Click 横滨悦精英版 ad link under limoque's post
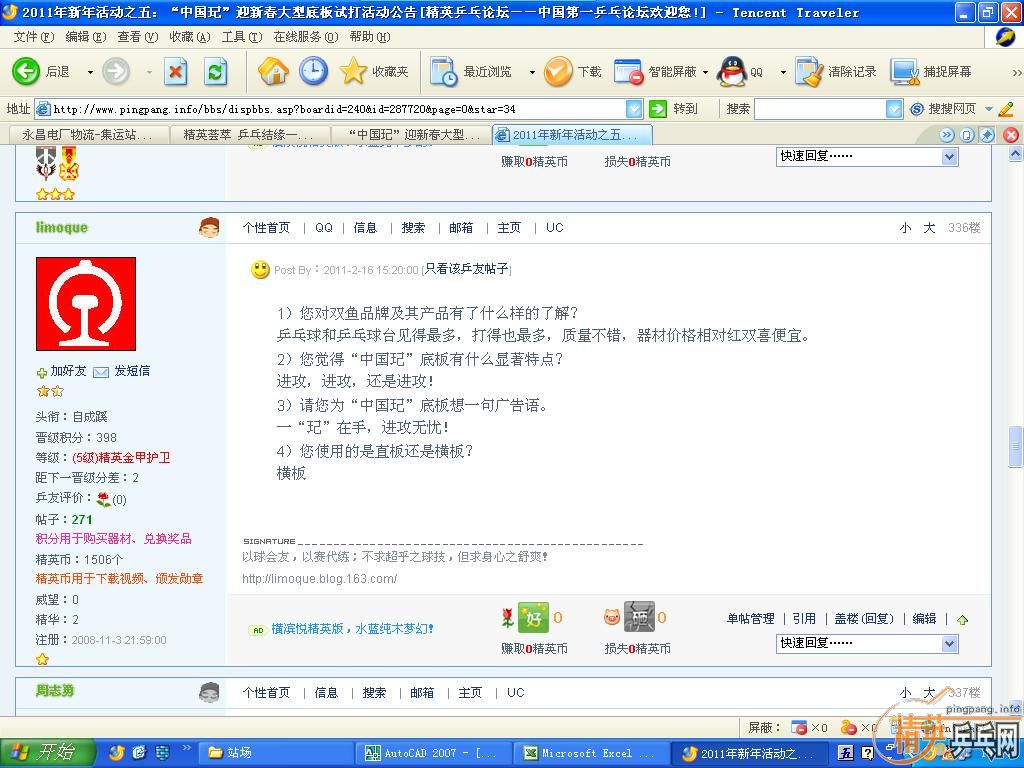Viewport: 1024px width, 768px height. (x=352, y=629)
